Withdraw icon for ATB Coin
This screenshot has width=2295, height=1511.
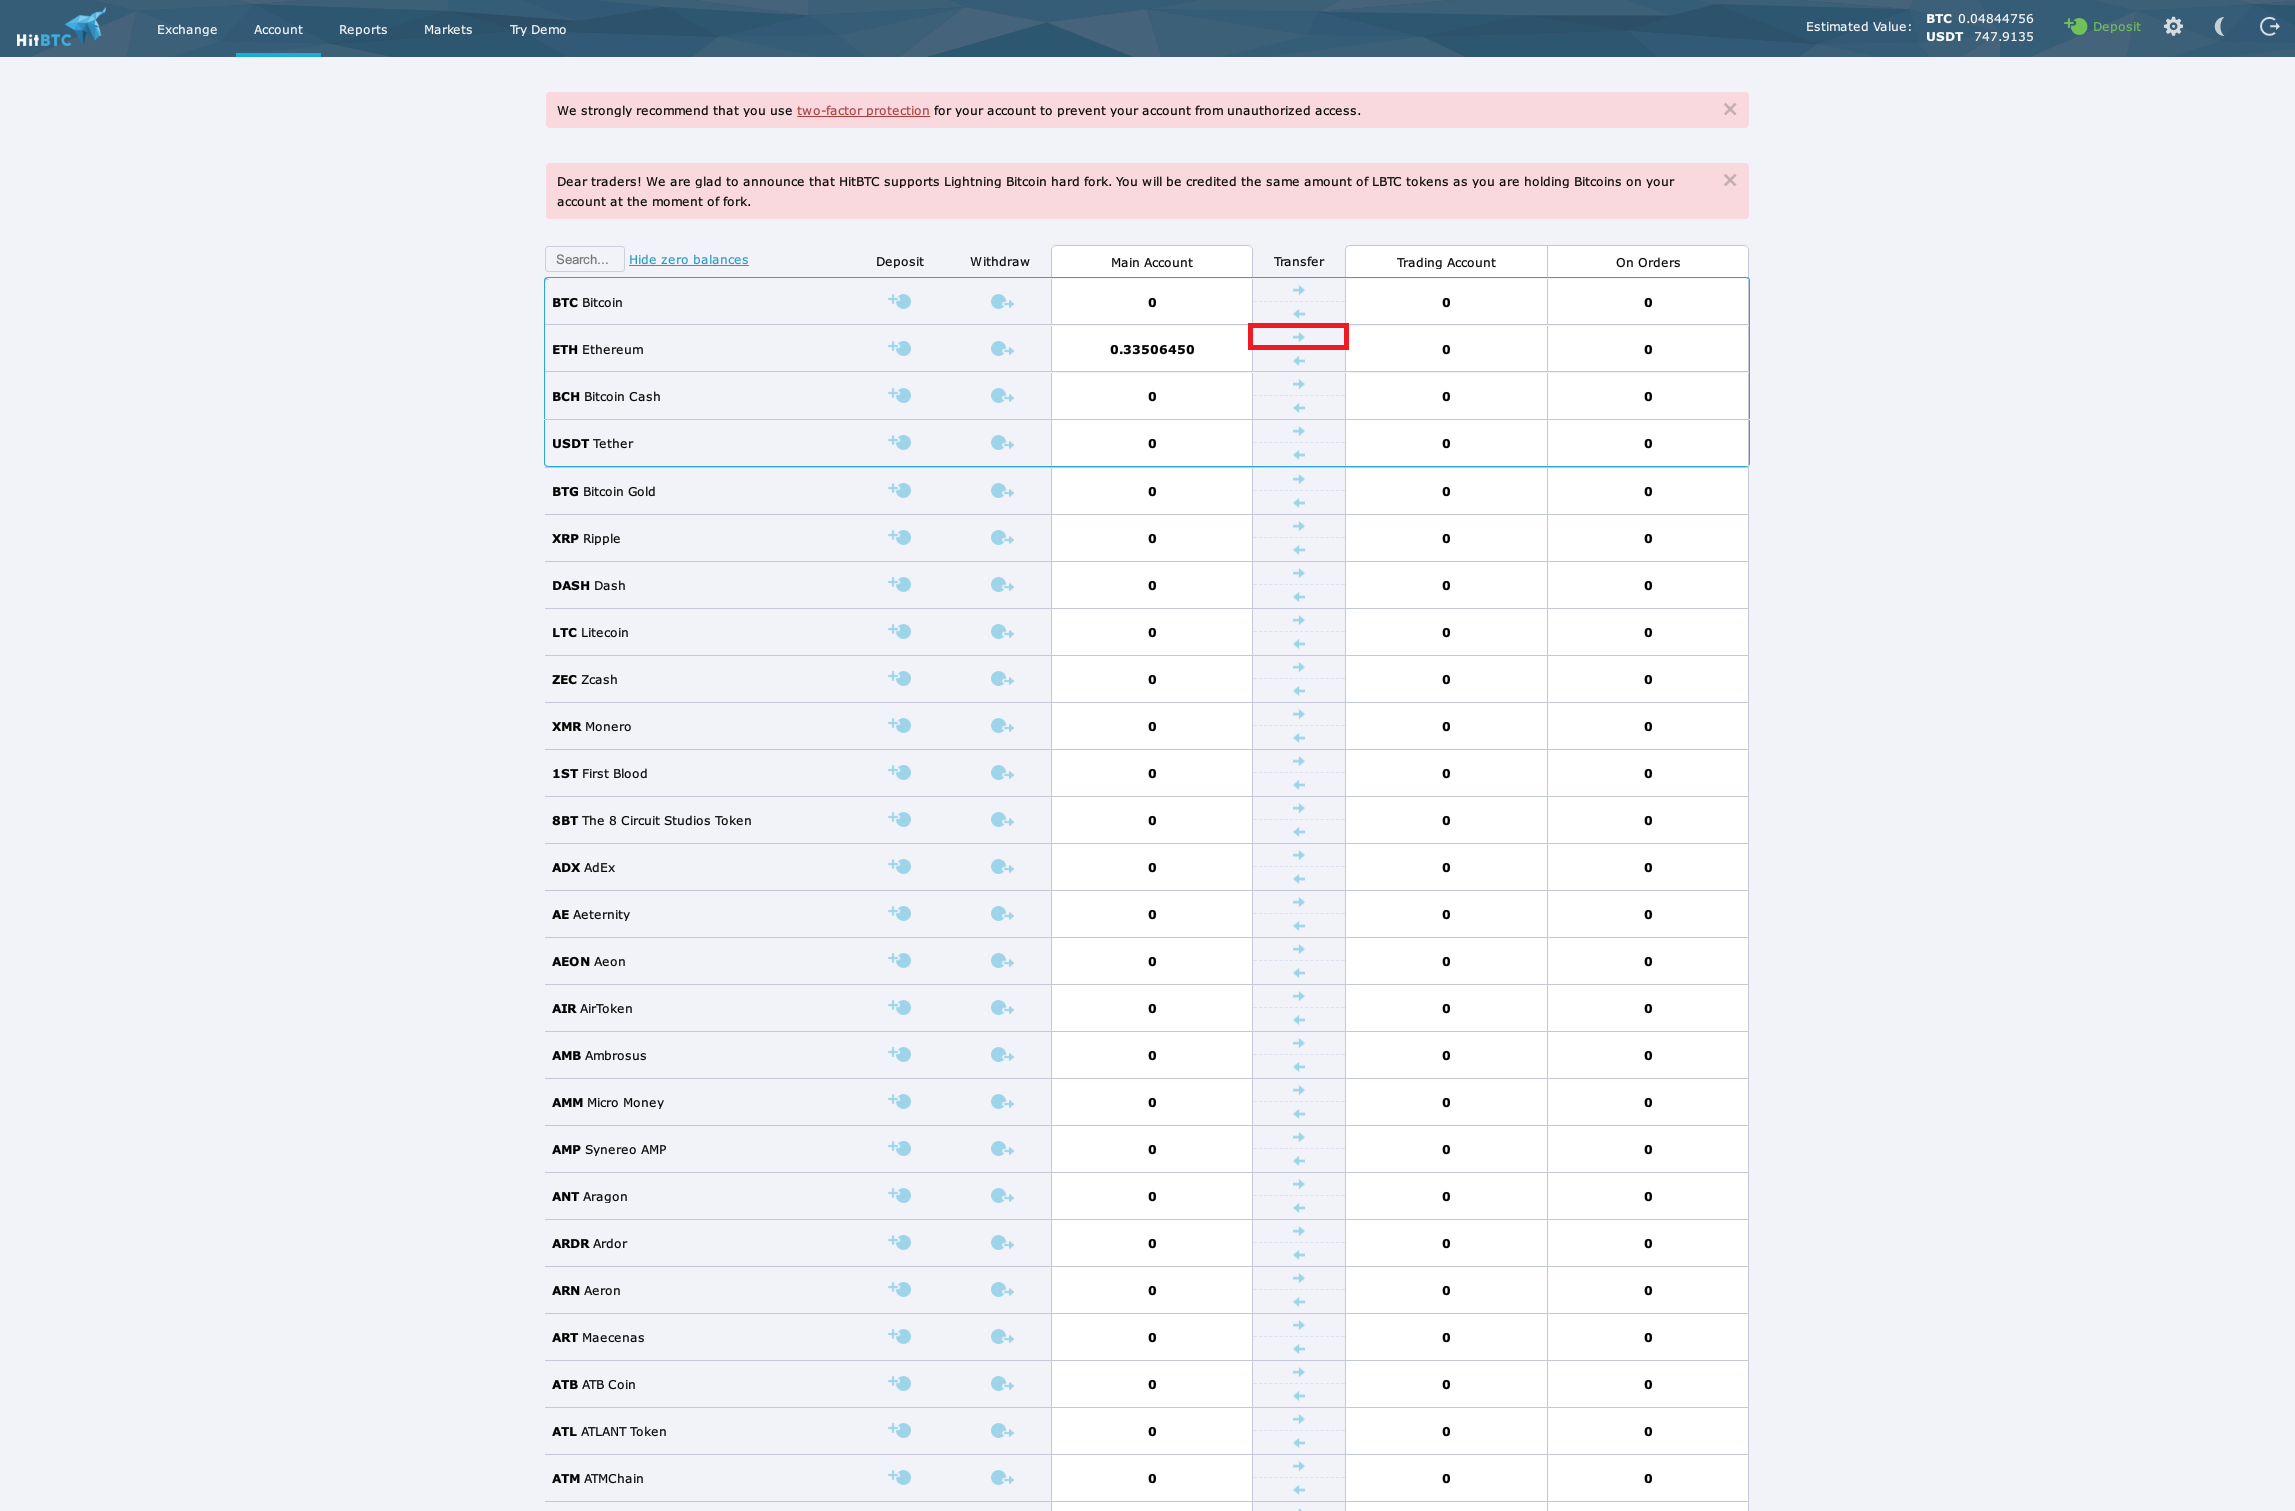[1002, 1384]
